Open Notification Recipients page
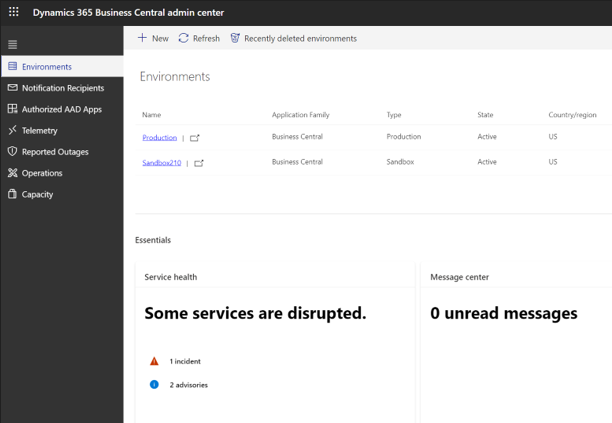 tap(62, 88)
